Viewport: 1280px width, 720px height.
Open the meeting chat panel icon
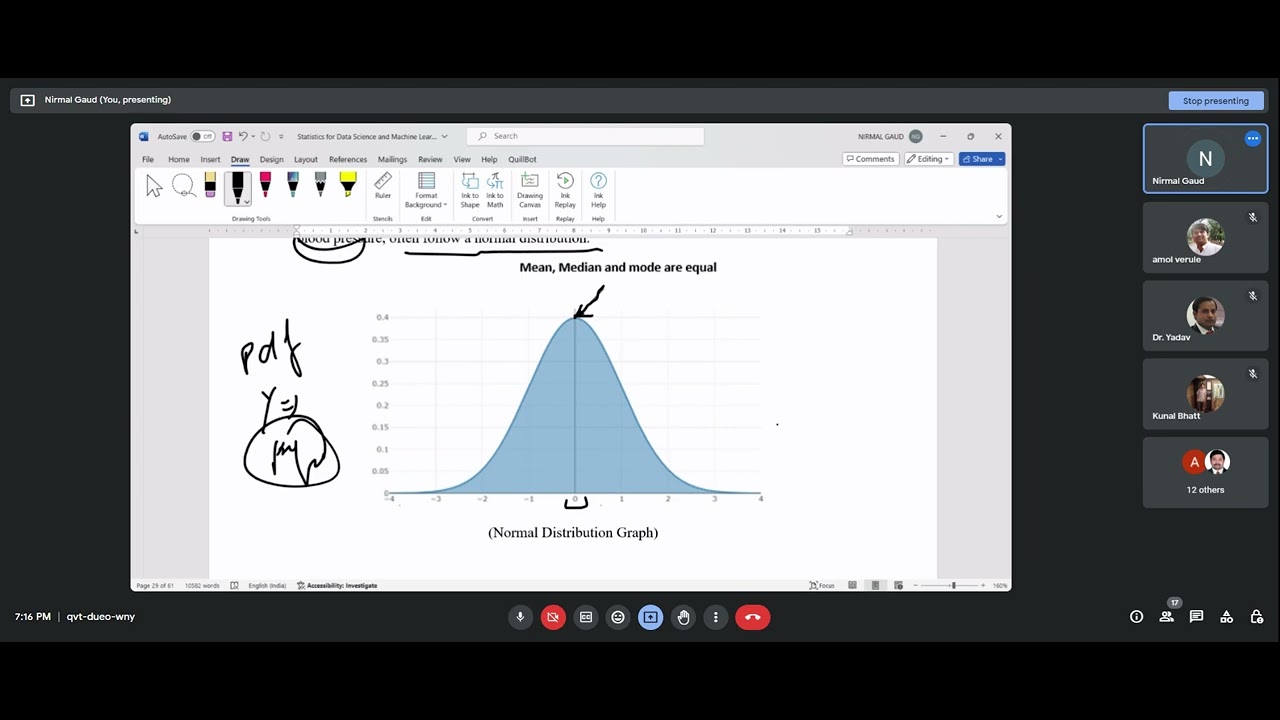coord(1196,617)
